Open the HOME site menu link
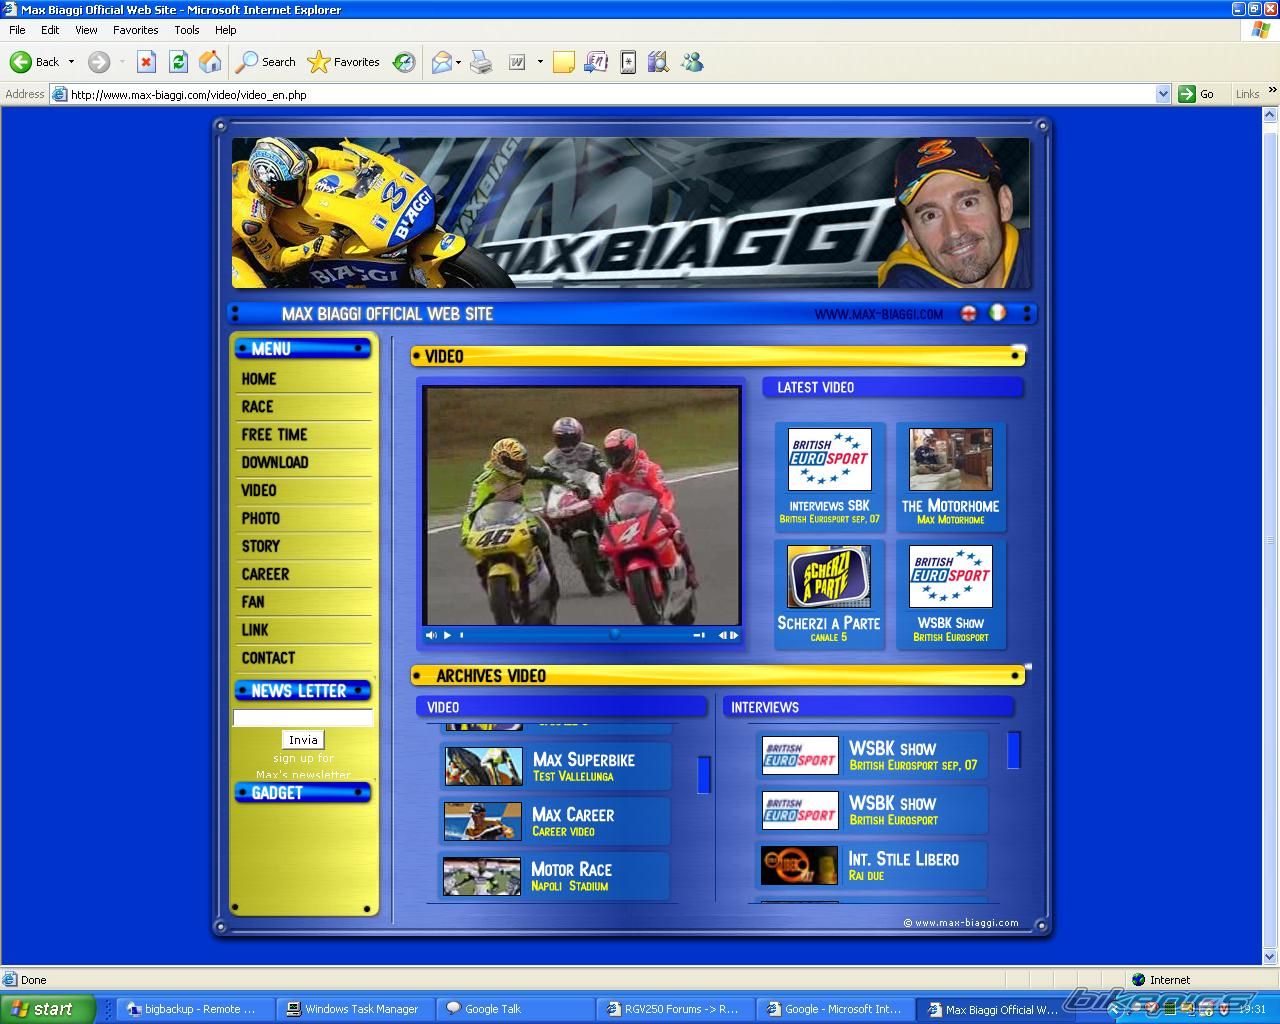Viewport: 1280px width, 1024px height. (259, 379)
